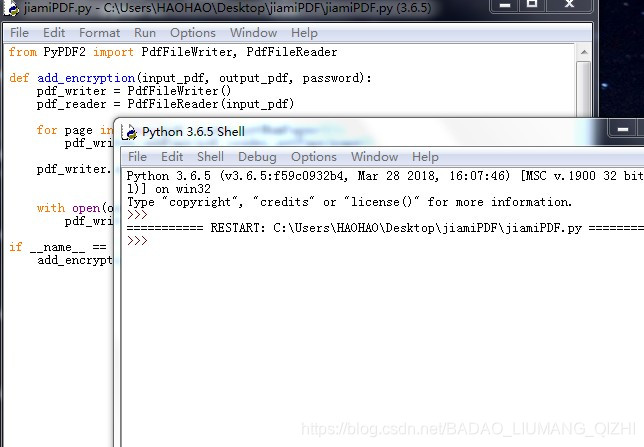644x447 pixels.
Task: Click editor scrollbar up arrow
Action: (x=584, y=52)
